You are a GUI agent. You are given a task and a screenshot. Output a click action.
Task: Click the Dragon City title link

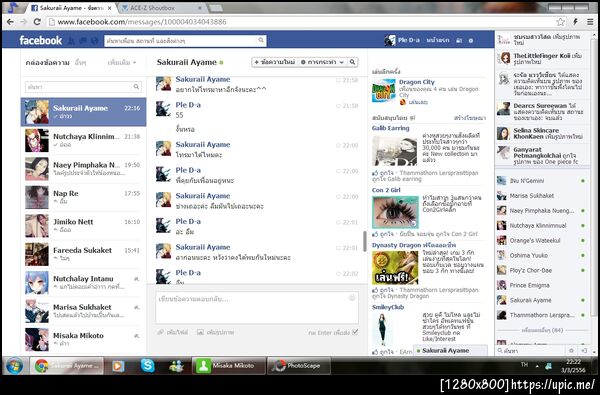tap(416, 82)
